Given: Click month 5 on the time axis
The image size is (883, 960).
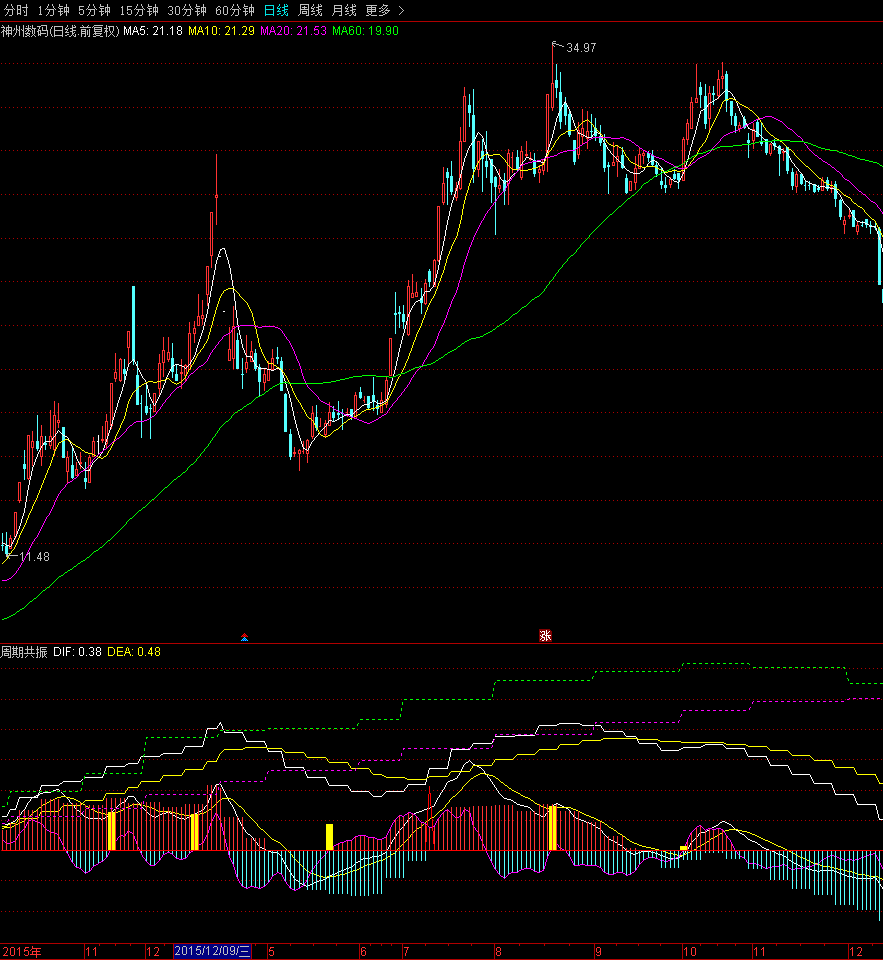Looking at the screenshot, I should click(x=271, y=952).
